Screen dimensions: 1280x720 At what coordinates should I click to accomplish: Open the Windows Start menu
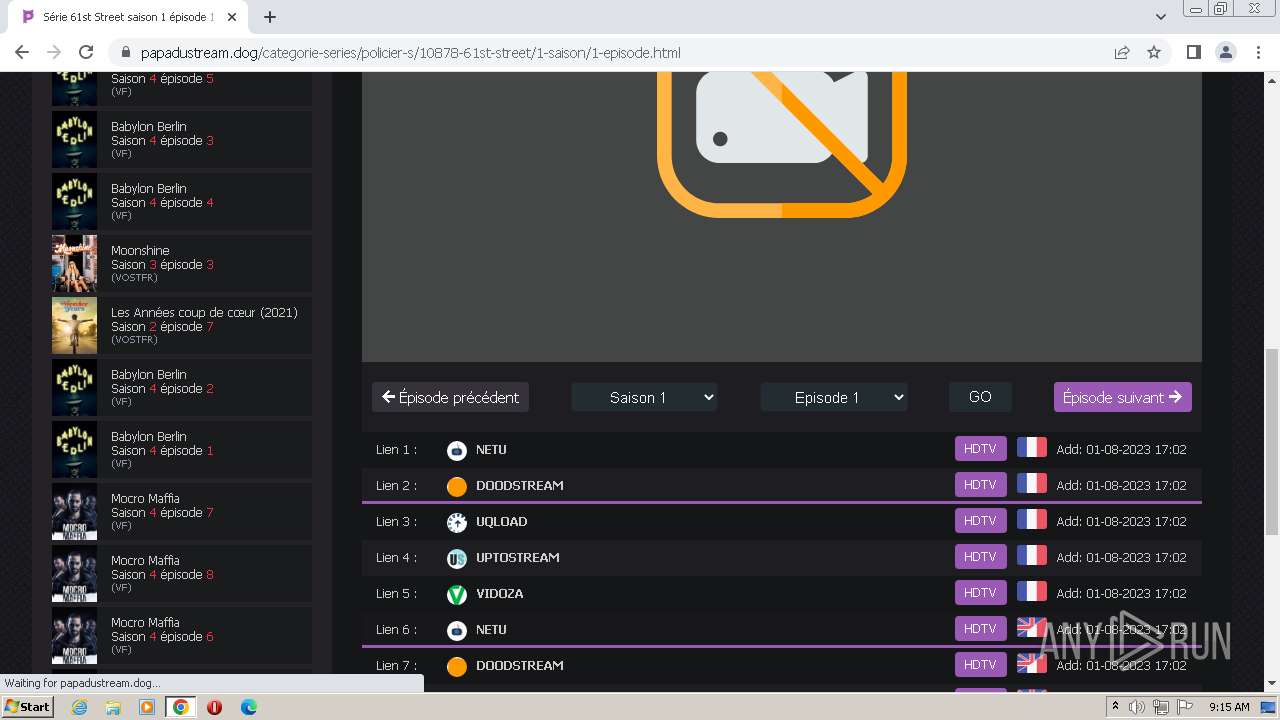pyautogui.click(x=27, y=707)
